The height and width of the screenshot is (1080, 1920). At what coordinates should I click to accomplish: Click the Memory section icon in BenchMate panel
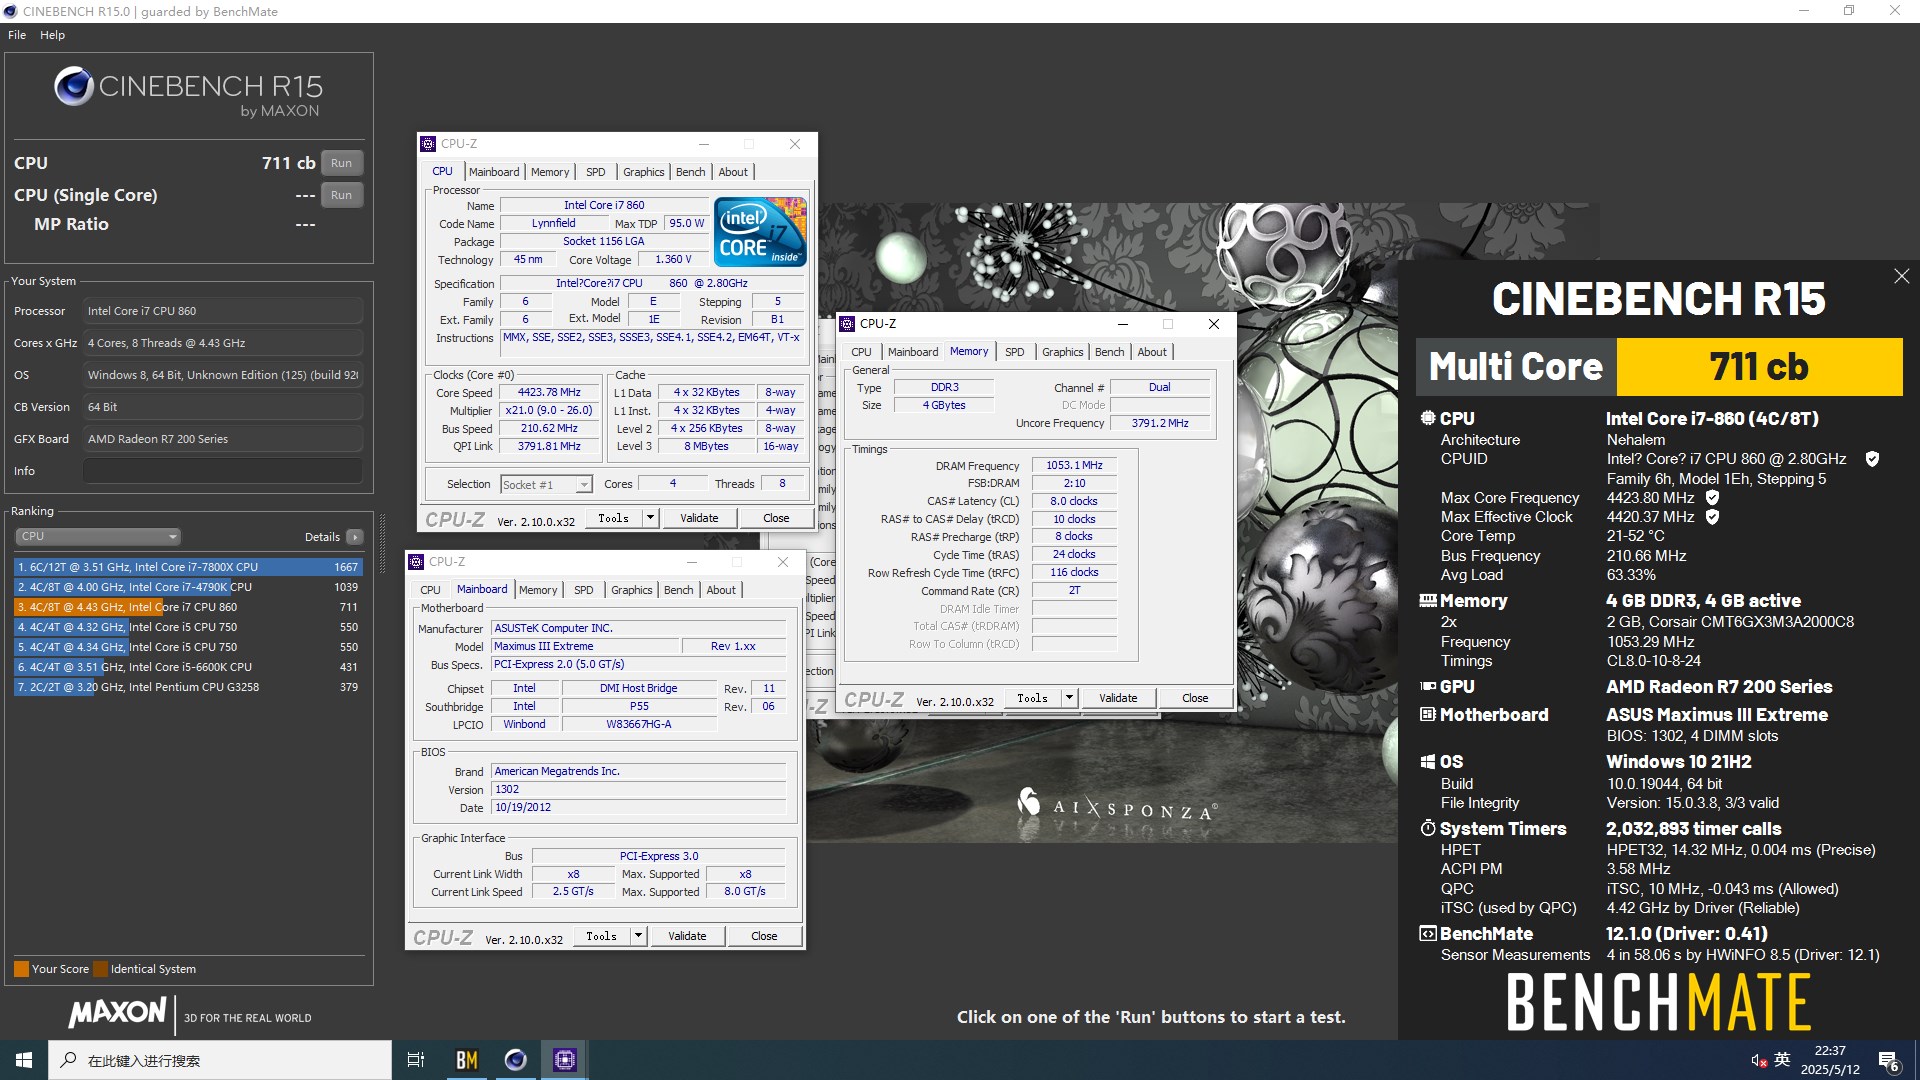point(1428,601)
